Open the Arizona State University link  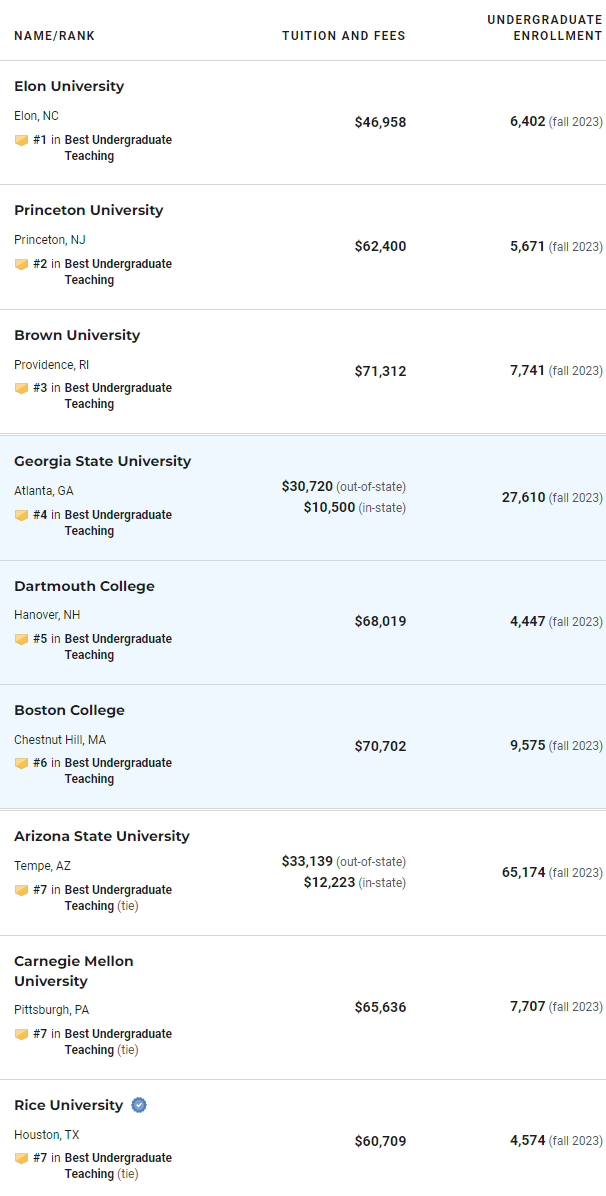pyautogui.click(x=102, y=836)
